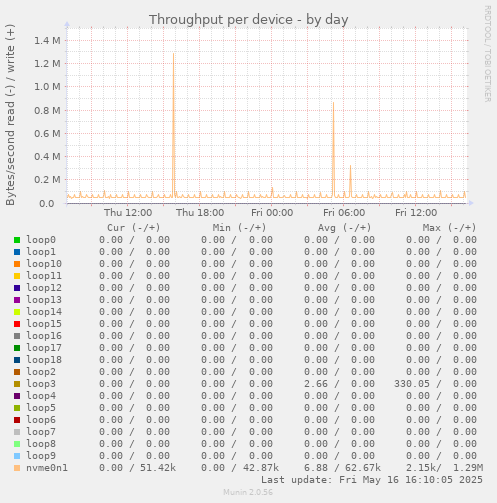Select the loop13 legend label
The height and width of the screenshot is (503, 497).
pos(44,300)
